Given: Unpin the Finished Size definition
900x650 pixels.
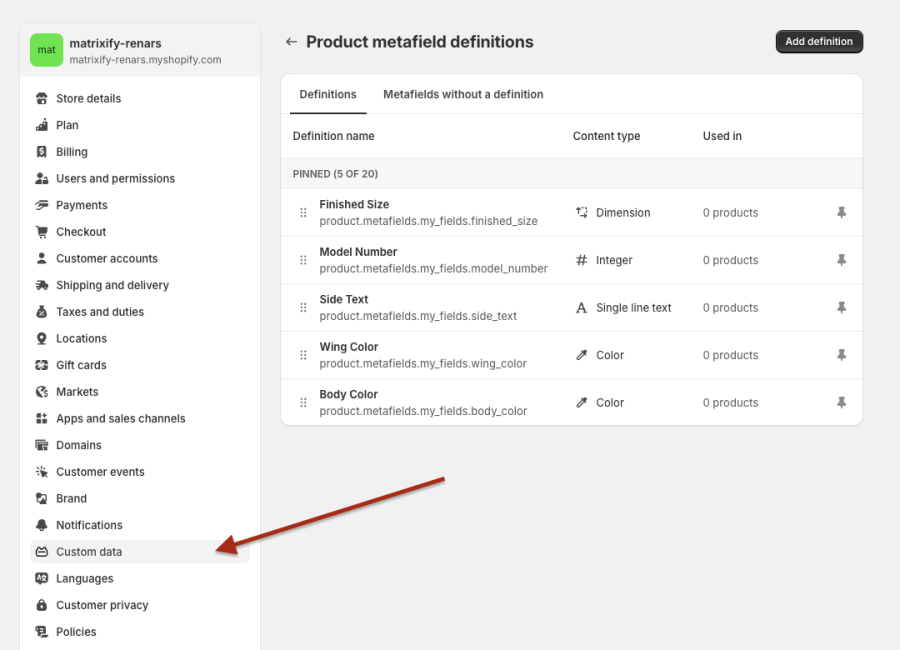Looking at the screenshot, I should click(841, 212).
